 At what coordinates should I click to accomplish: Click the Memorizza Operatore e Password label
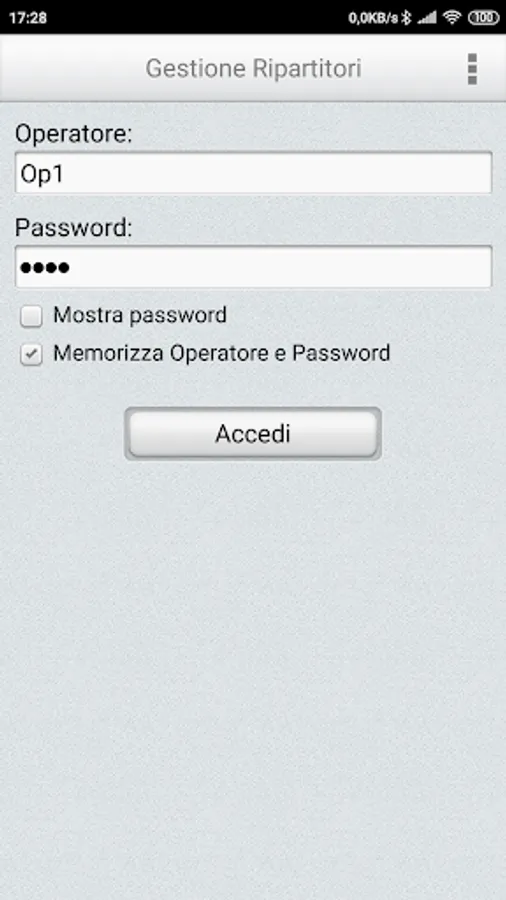221,353
